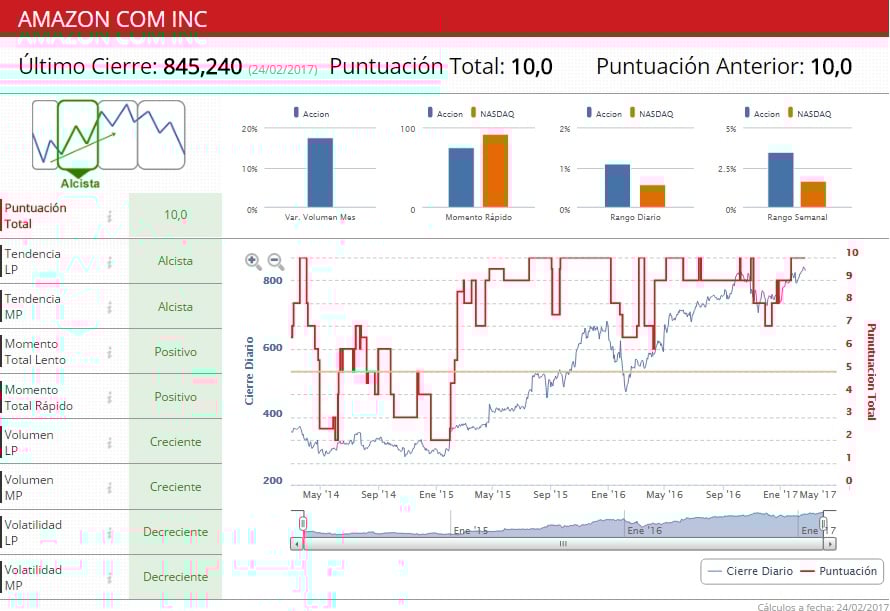The height and width of the screenshot is (611, 890).
Task: Click the navigator scrollbar grip
Action: point(563,544)
